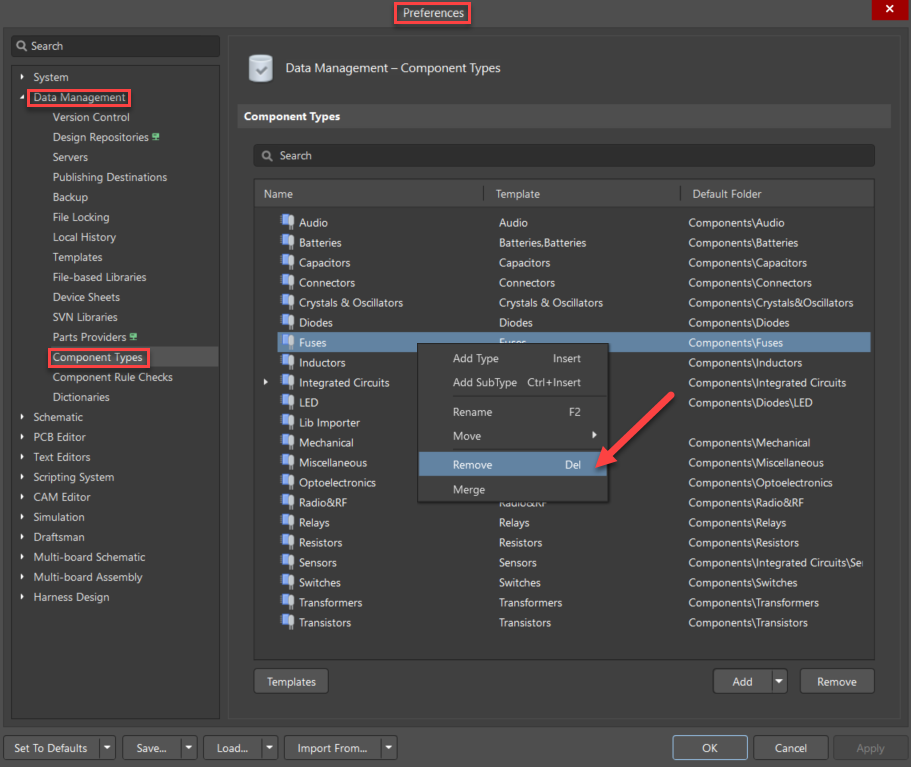
Task: Click the search magnifier in left panel
Action: (x=21, y=46)
